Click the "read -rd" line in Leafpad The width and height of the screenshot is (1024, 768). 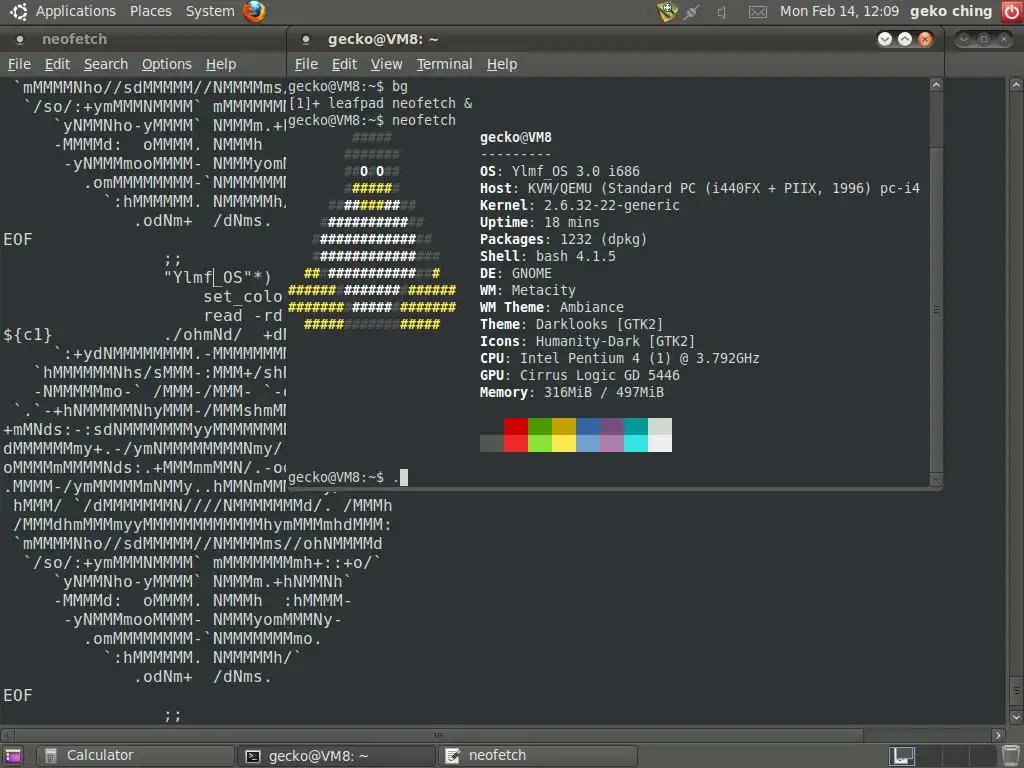[x=243, y=315]
